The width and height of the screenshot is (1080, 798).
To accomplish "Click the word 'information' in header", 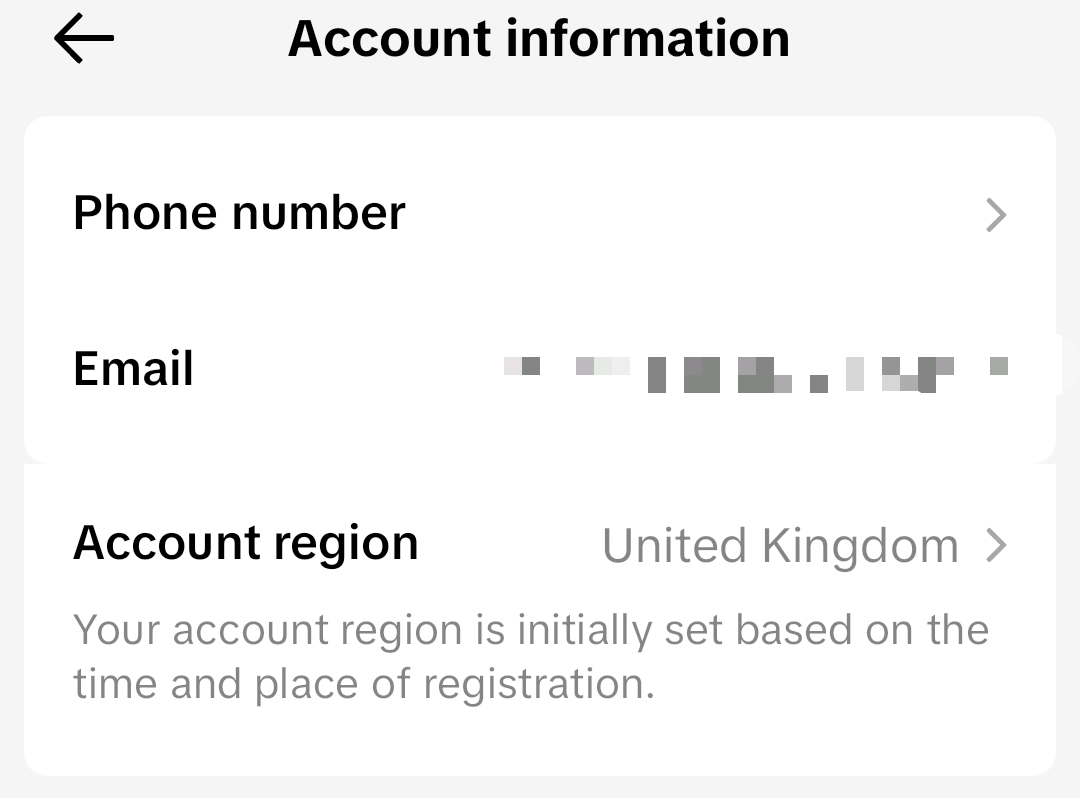I will (x=648, y=39).
